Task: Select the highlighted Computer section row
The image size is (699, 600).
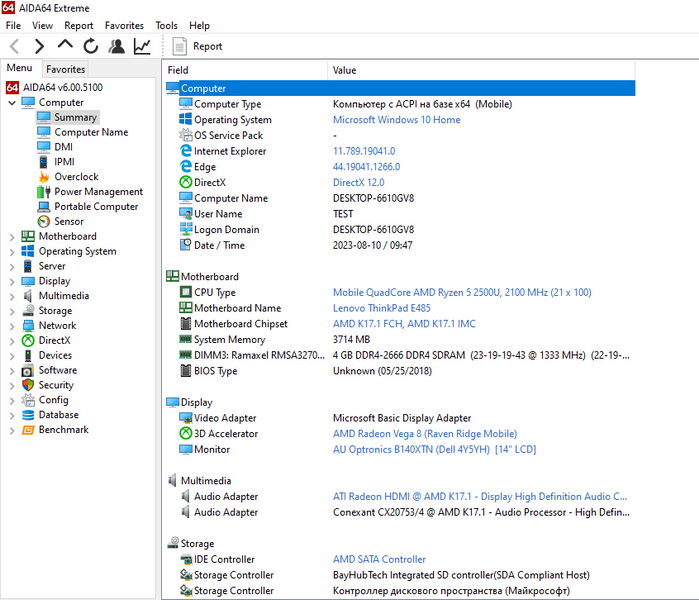Action: 400,88
